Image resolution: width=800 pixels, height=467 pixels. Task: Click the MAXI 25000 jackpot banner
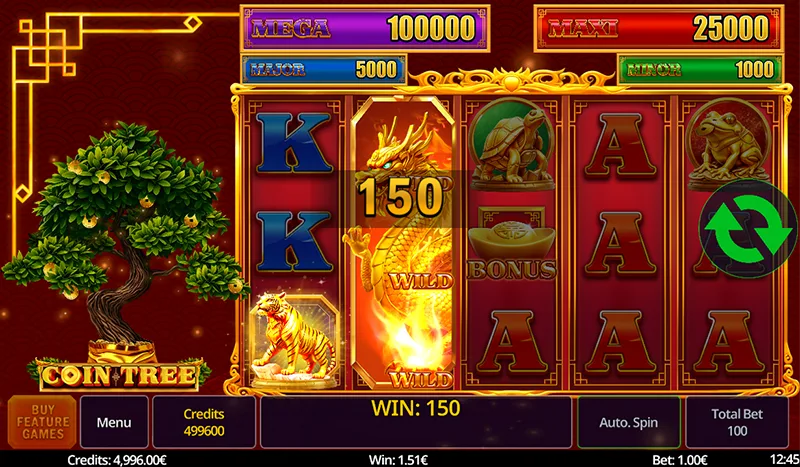pyautogui.click(x=659, y=28)
